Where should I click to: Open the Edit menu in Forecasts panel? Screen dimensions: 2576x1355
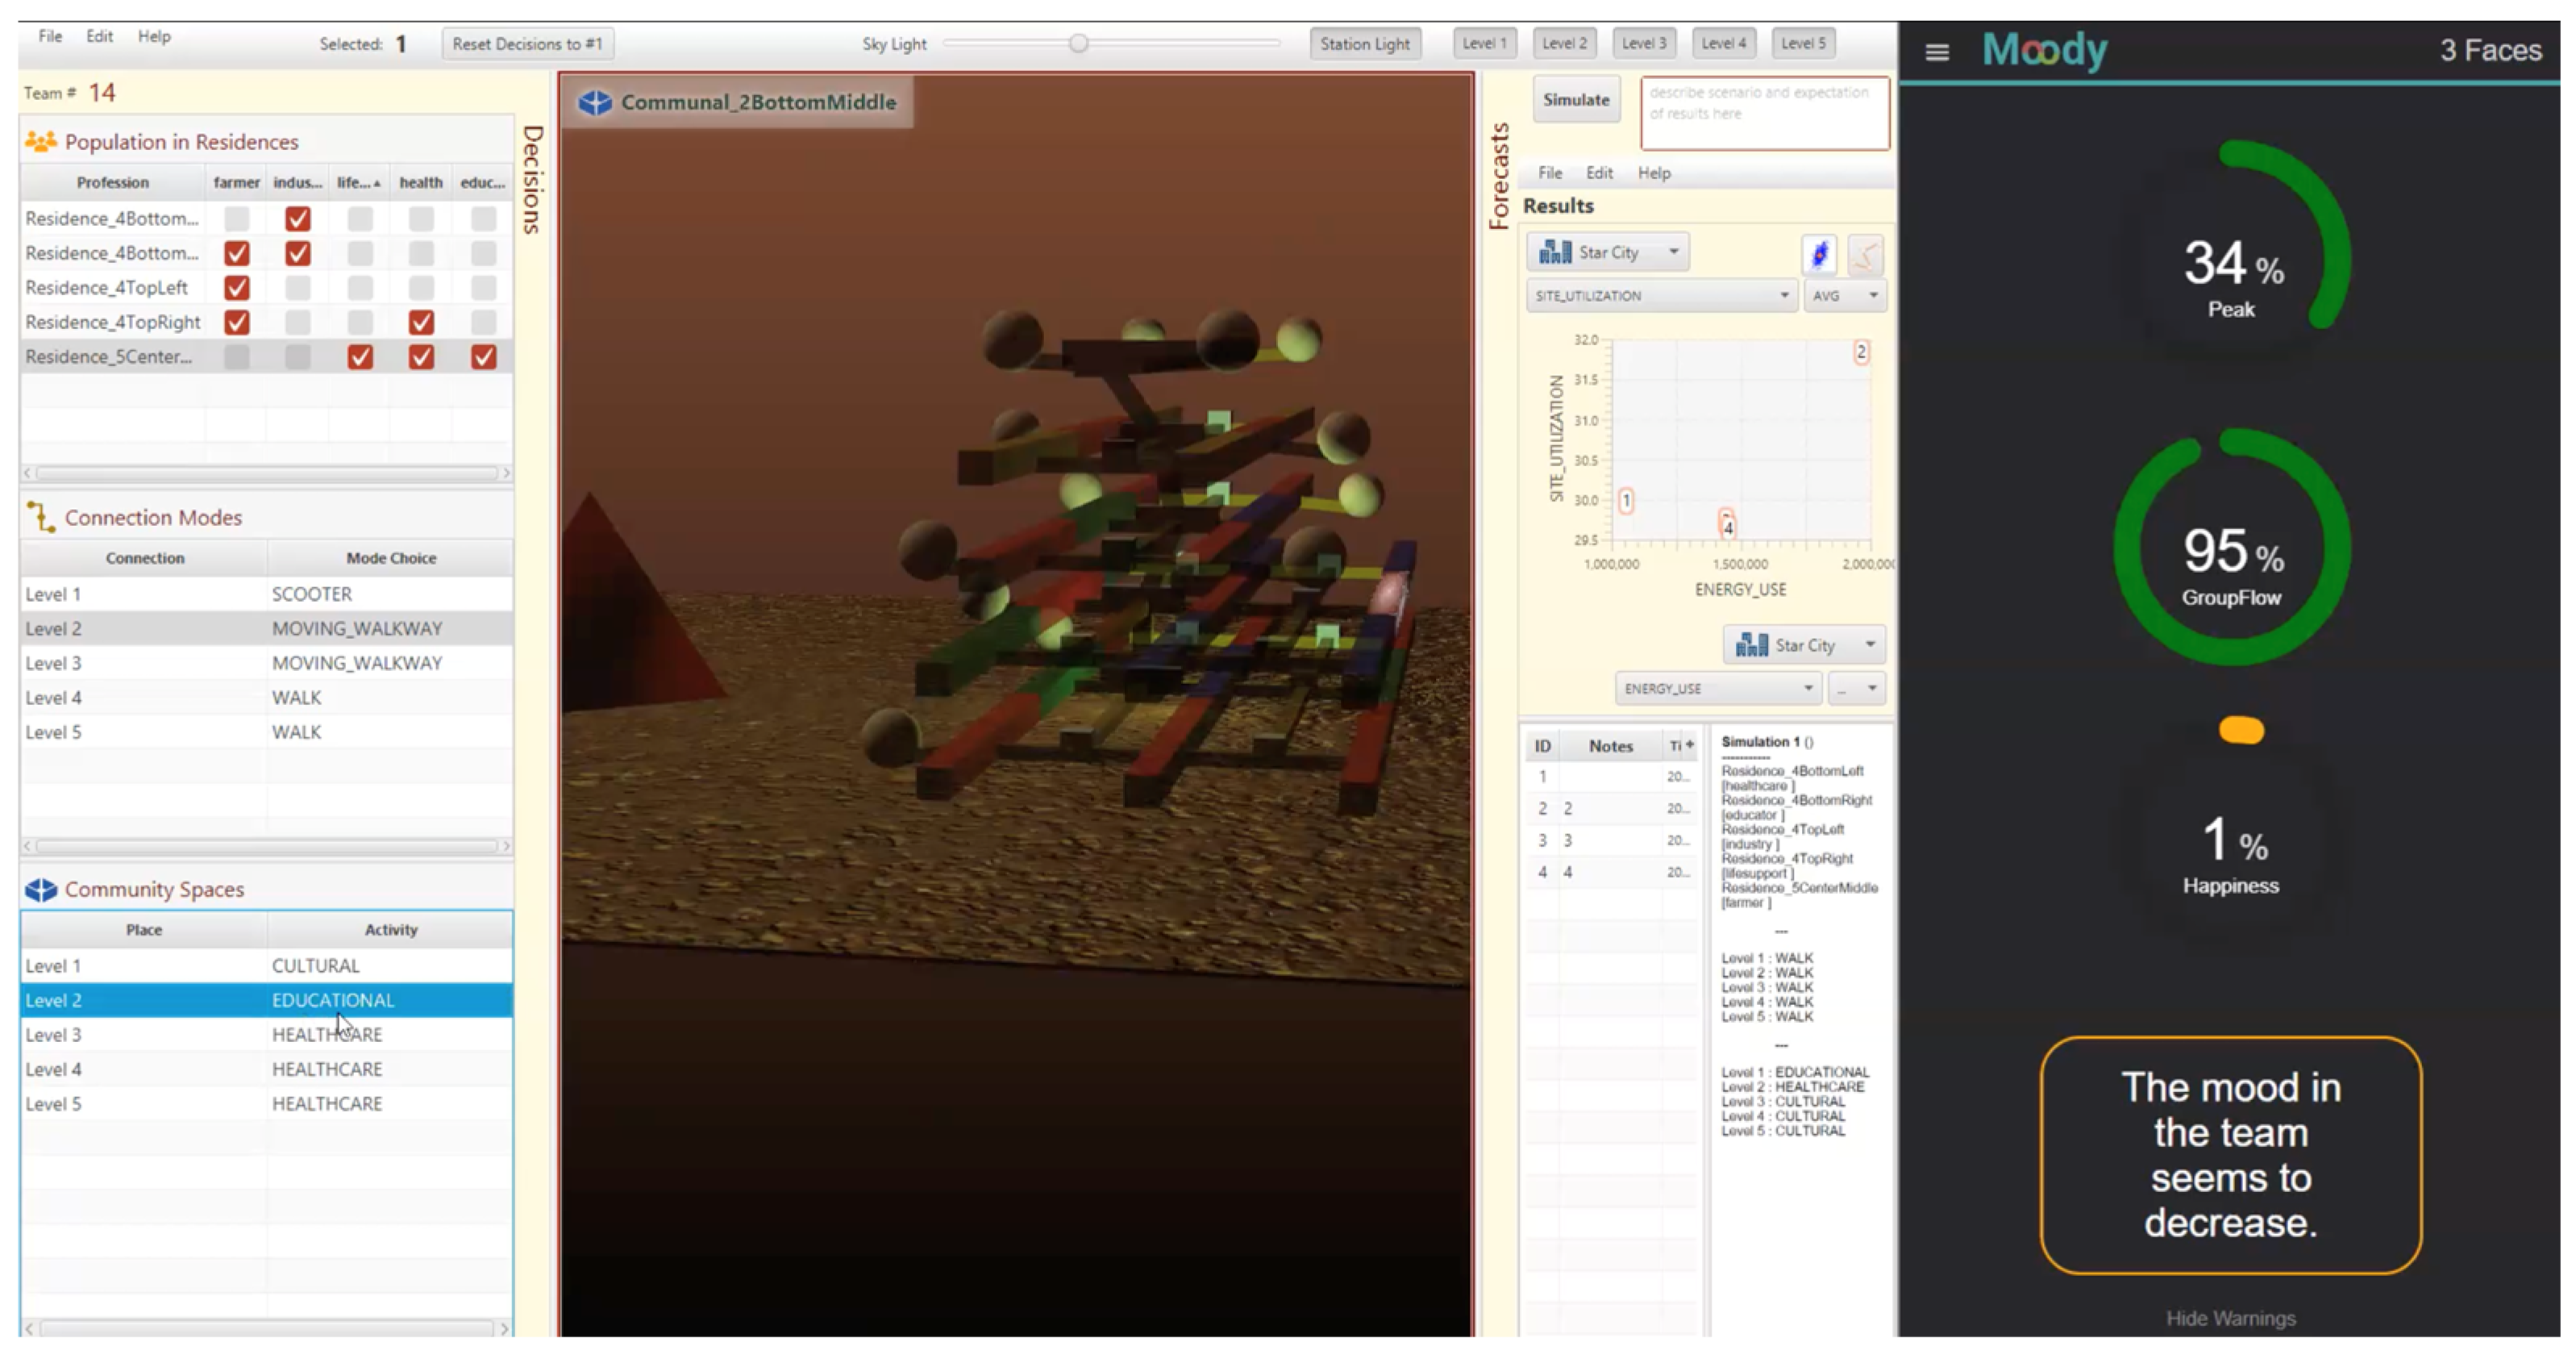[1598, 173]
